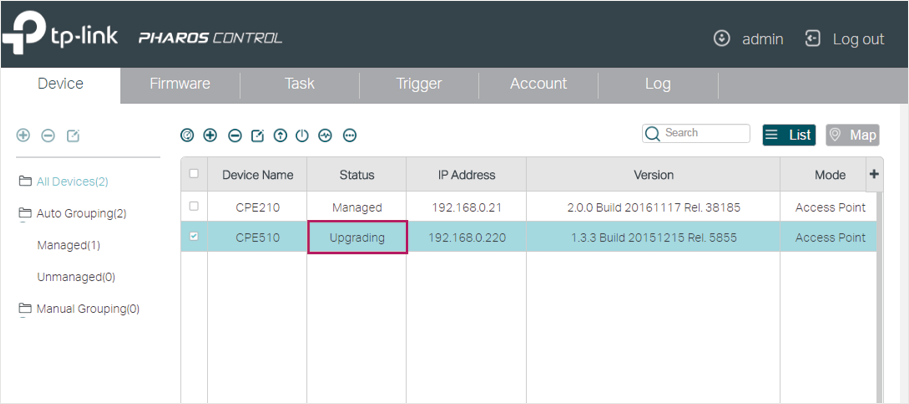Click the reboot power icon

pyautogui.click(x=302, y=136)
